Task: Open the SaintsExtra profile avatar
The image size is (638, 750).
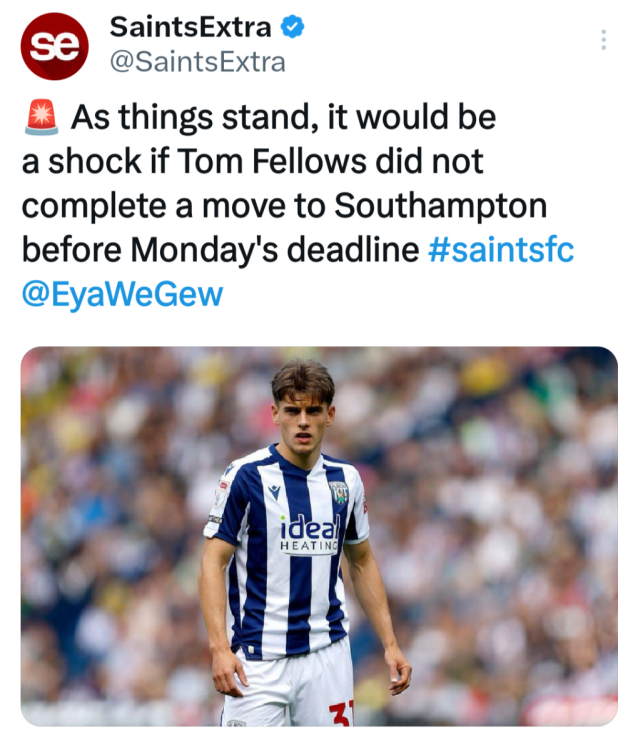Action: click(55, 46)
